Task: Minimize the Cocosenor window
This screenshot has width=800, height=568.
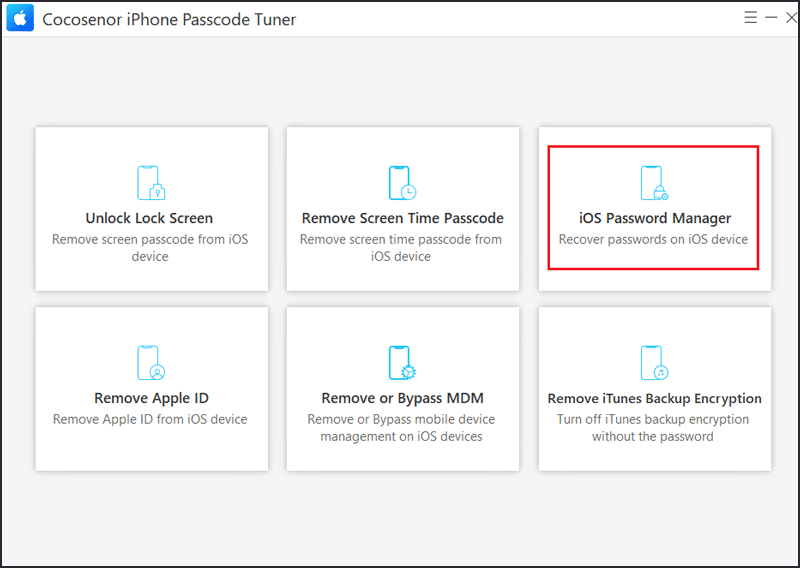Action: [771, 17]
